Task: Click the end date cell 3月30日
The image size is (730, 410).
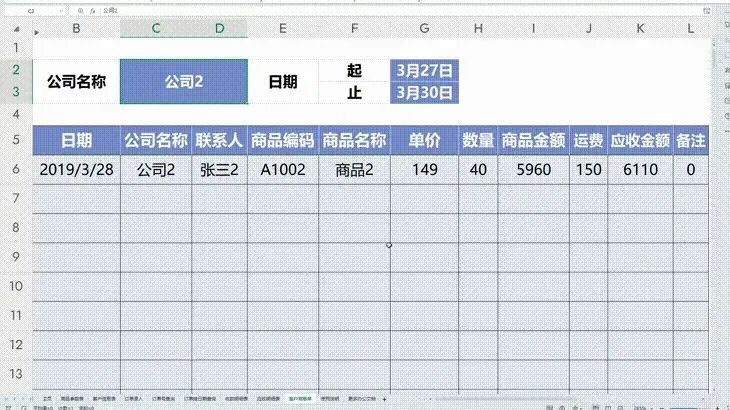Action: pos(425,93)
